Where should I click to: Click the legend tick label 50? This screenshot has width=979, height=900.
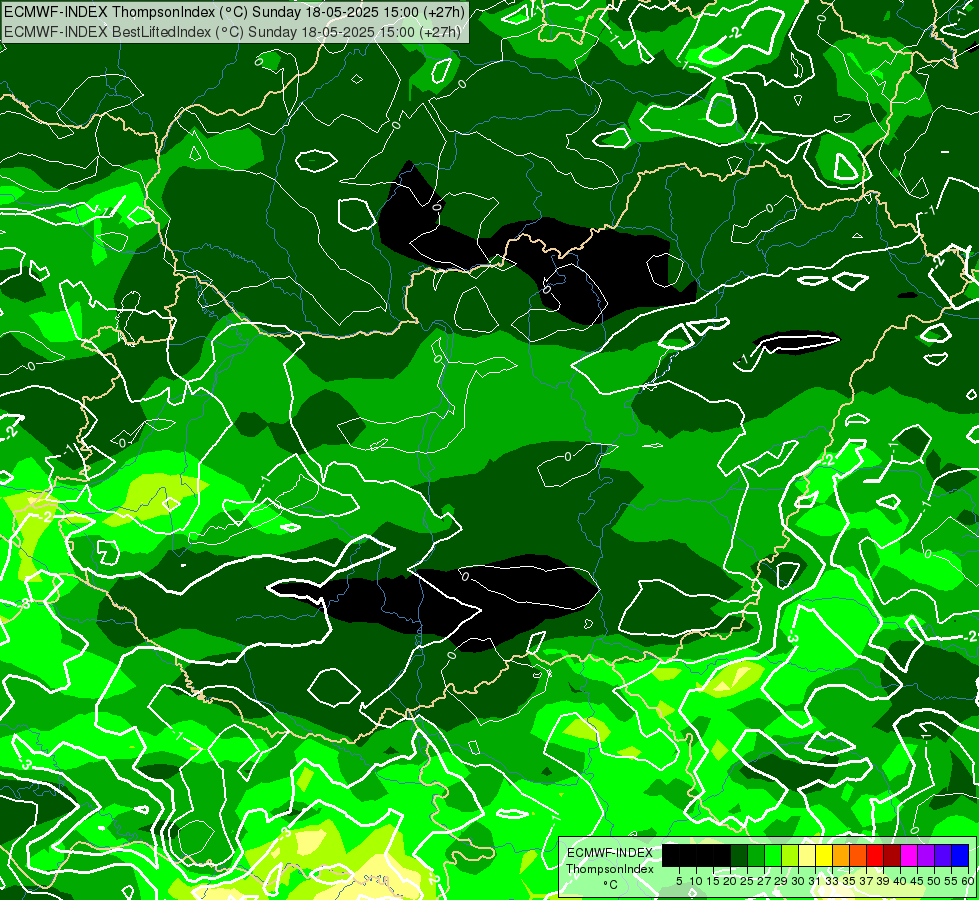[x=934, y=881]
